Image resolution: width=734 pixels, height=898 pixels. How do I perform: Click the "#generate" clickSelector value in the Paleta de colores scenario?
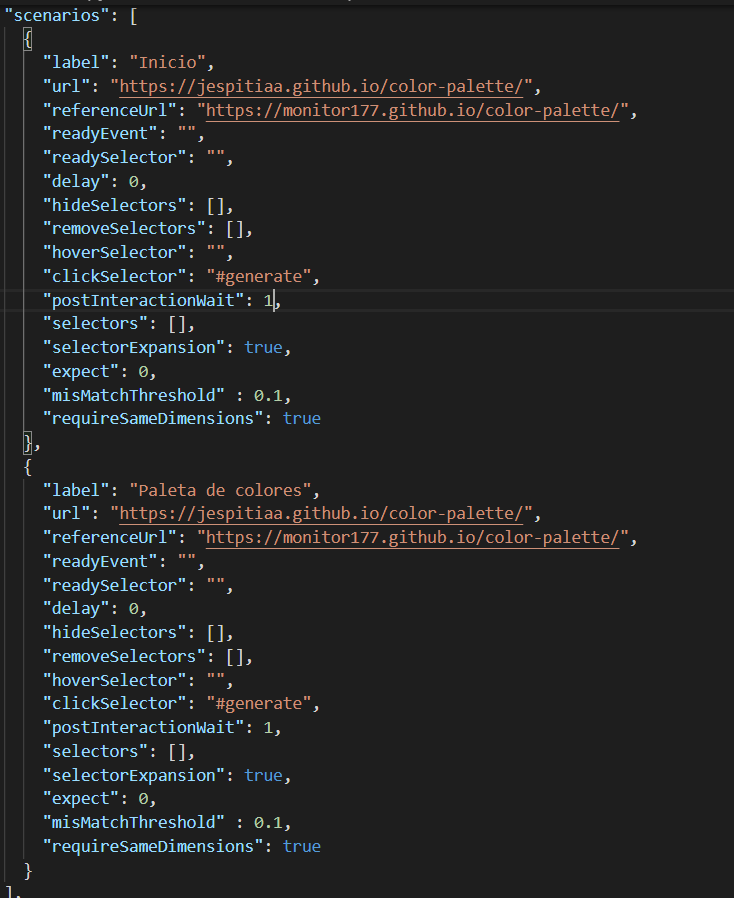pos(259,704)
